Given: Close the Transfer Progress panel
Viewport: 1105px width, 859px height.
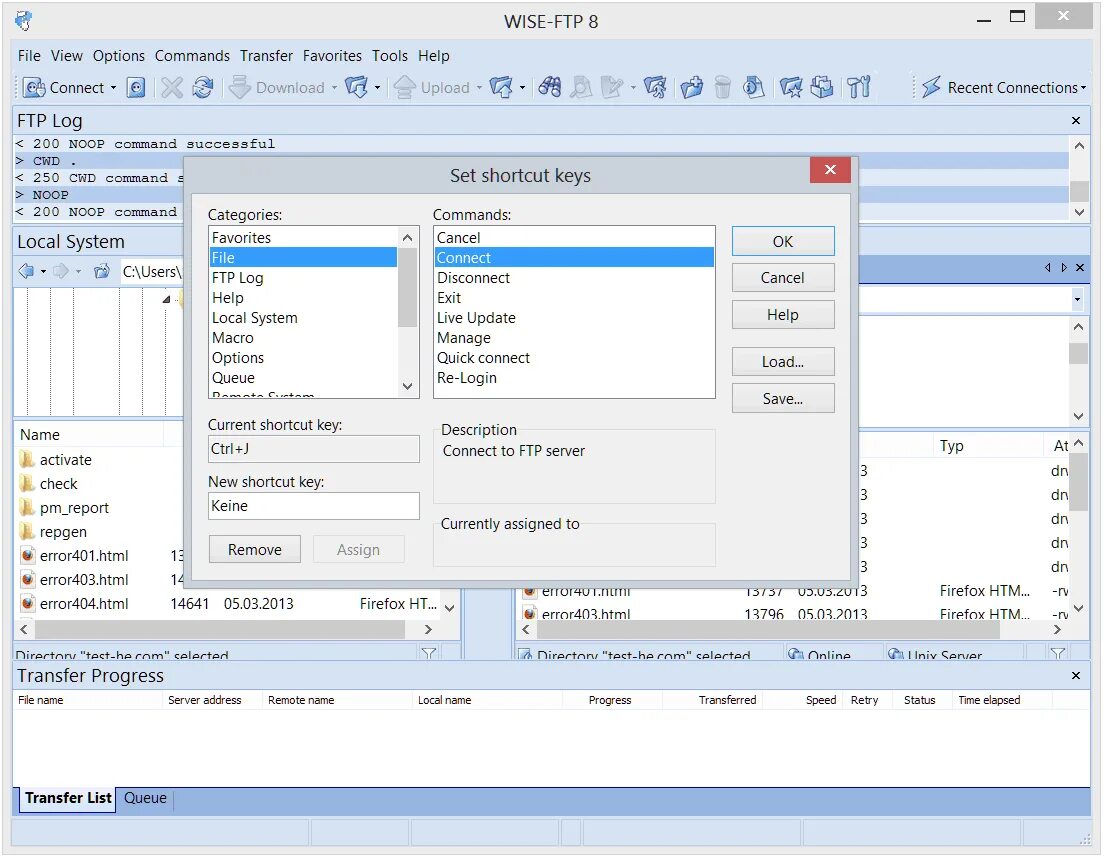Looking at the screenshot, I should [x=1076, y=676].
